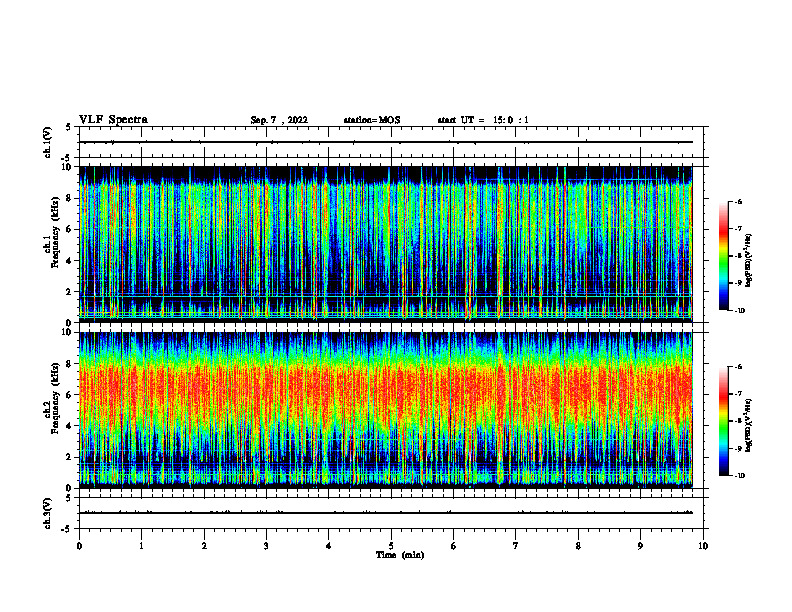Click the "2" kHz tick on ch.2 frequency axis
The height and width of the screenshot is (612, 792).
(x=70, y=457)
